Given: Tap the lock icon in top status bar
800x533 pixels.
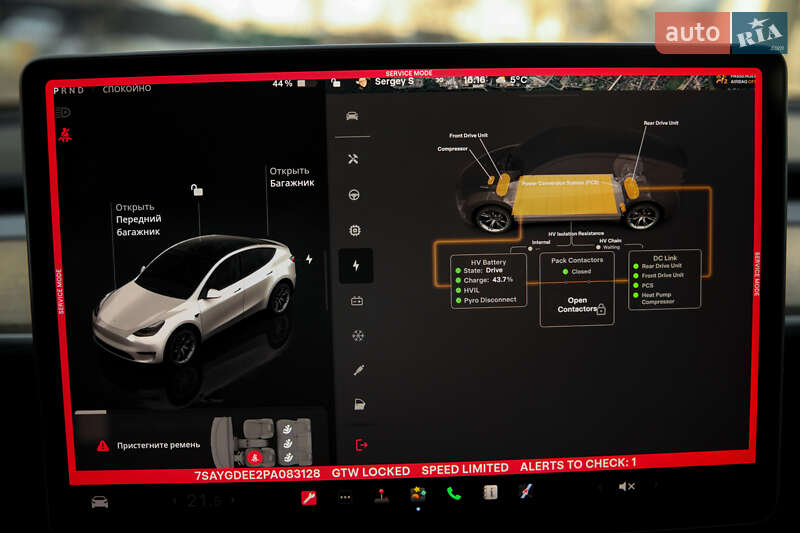Looking at the screenshot, I should click(x=335, y=83).
